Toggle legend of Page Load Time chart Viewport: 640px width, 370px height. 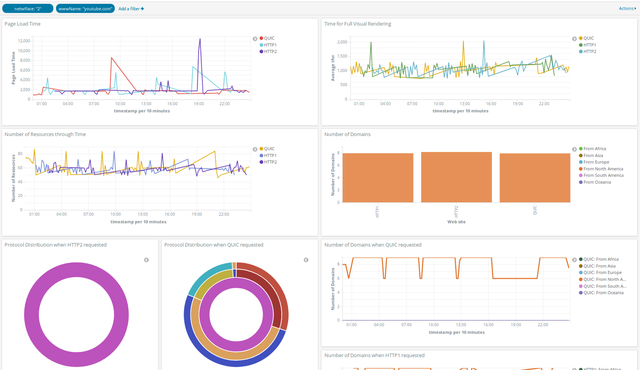[x=255, y=39]
